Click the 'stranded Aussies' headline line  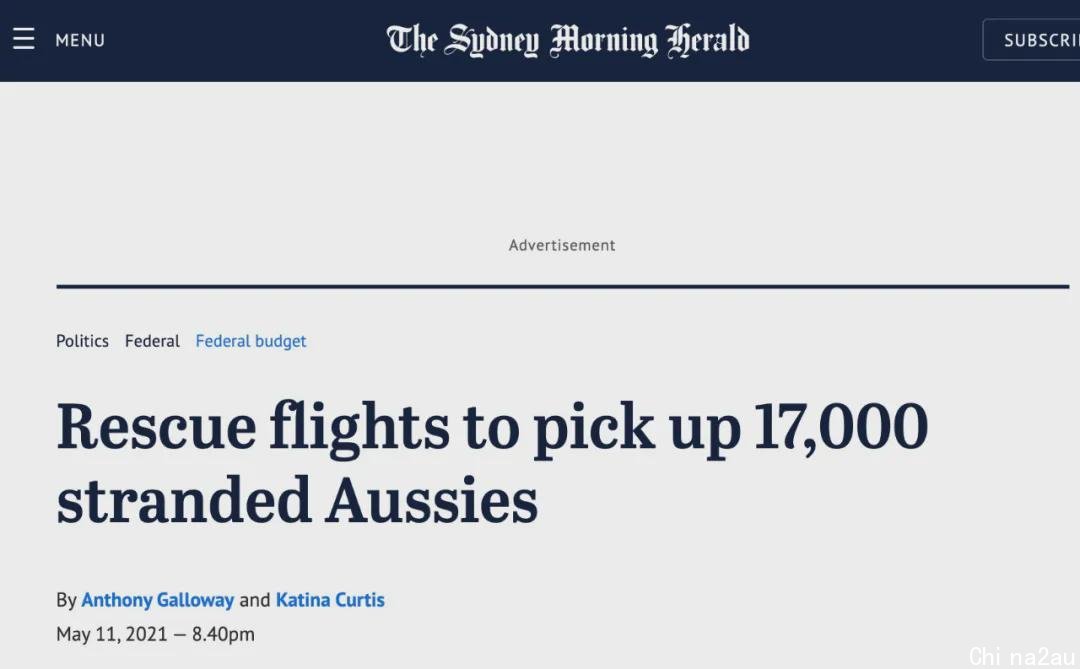[x=297, y=500]
